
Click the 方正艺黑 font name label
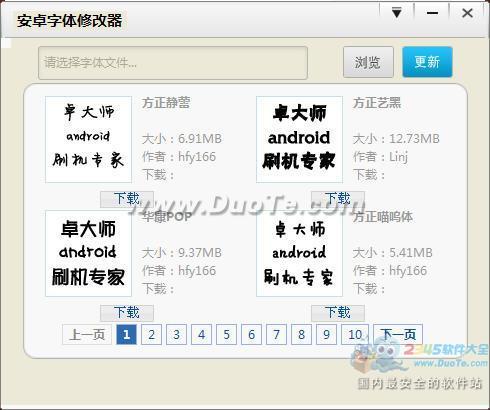(x=377, y=103)
